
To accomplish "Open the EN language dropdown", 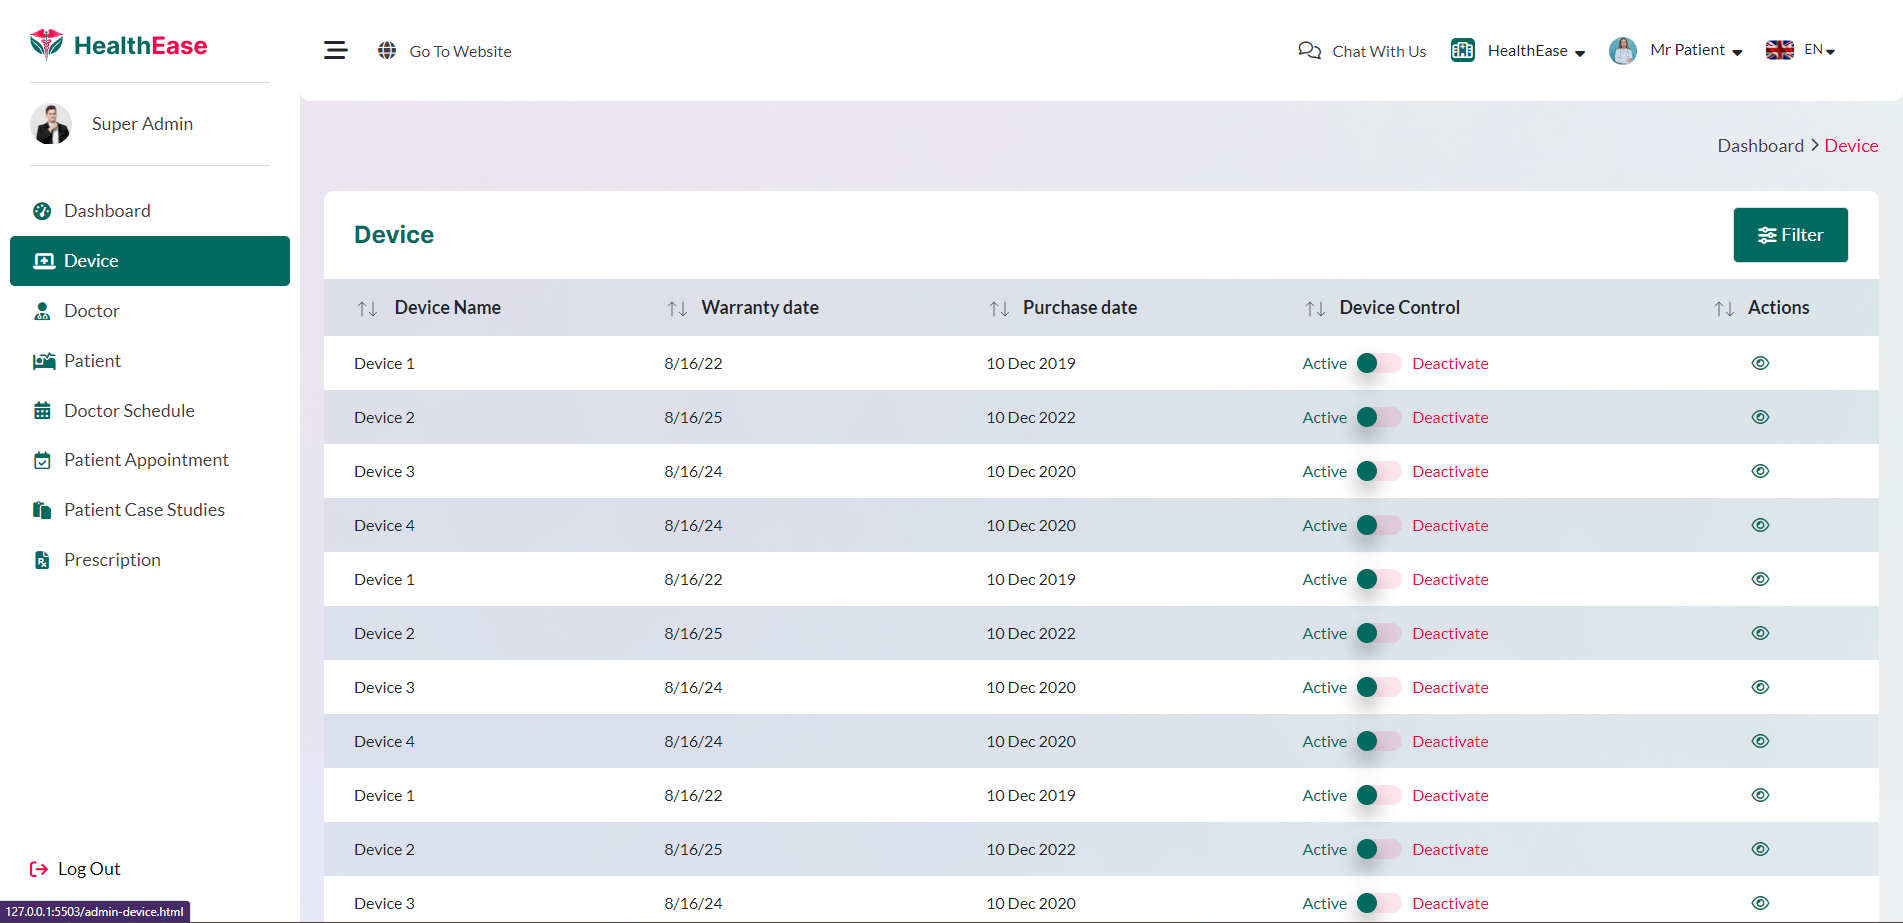I will click(1819, 50).
